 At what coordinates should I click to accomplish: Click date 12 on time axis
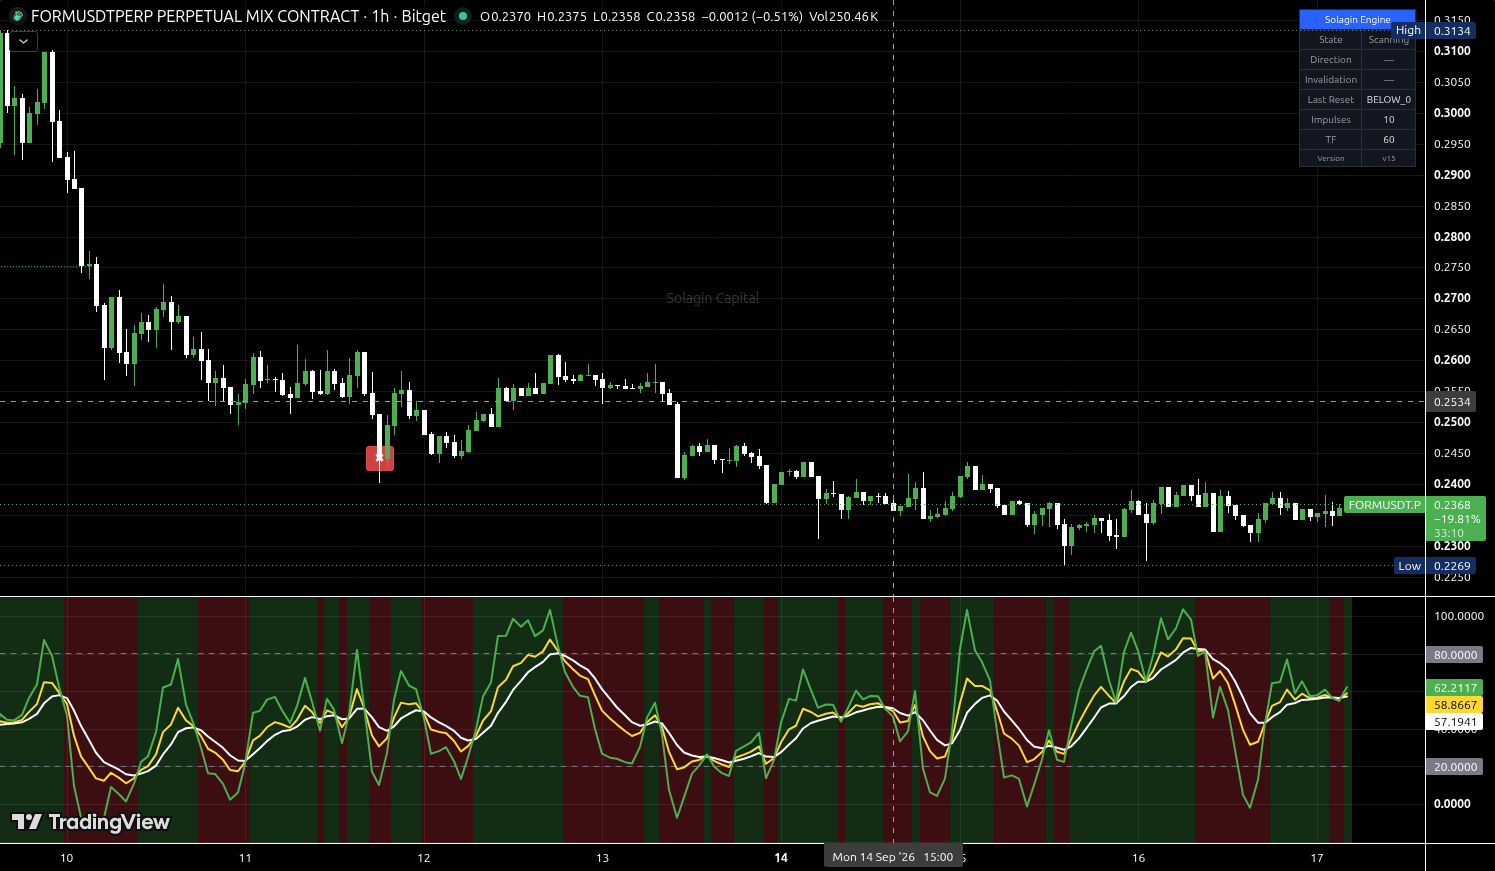pos(424,858)
